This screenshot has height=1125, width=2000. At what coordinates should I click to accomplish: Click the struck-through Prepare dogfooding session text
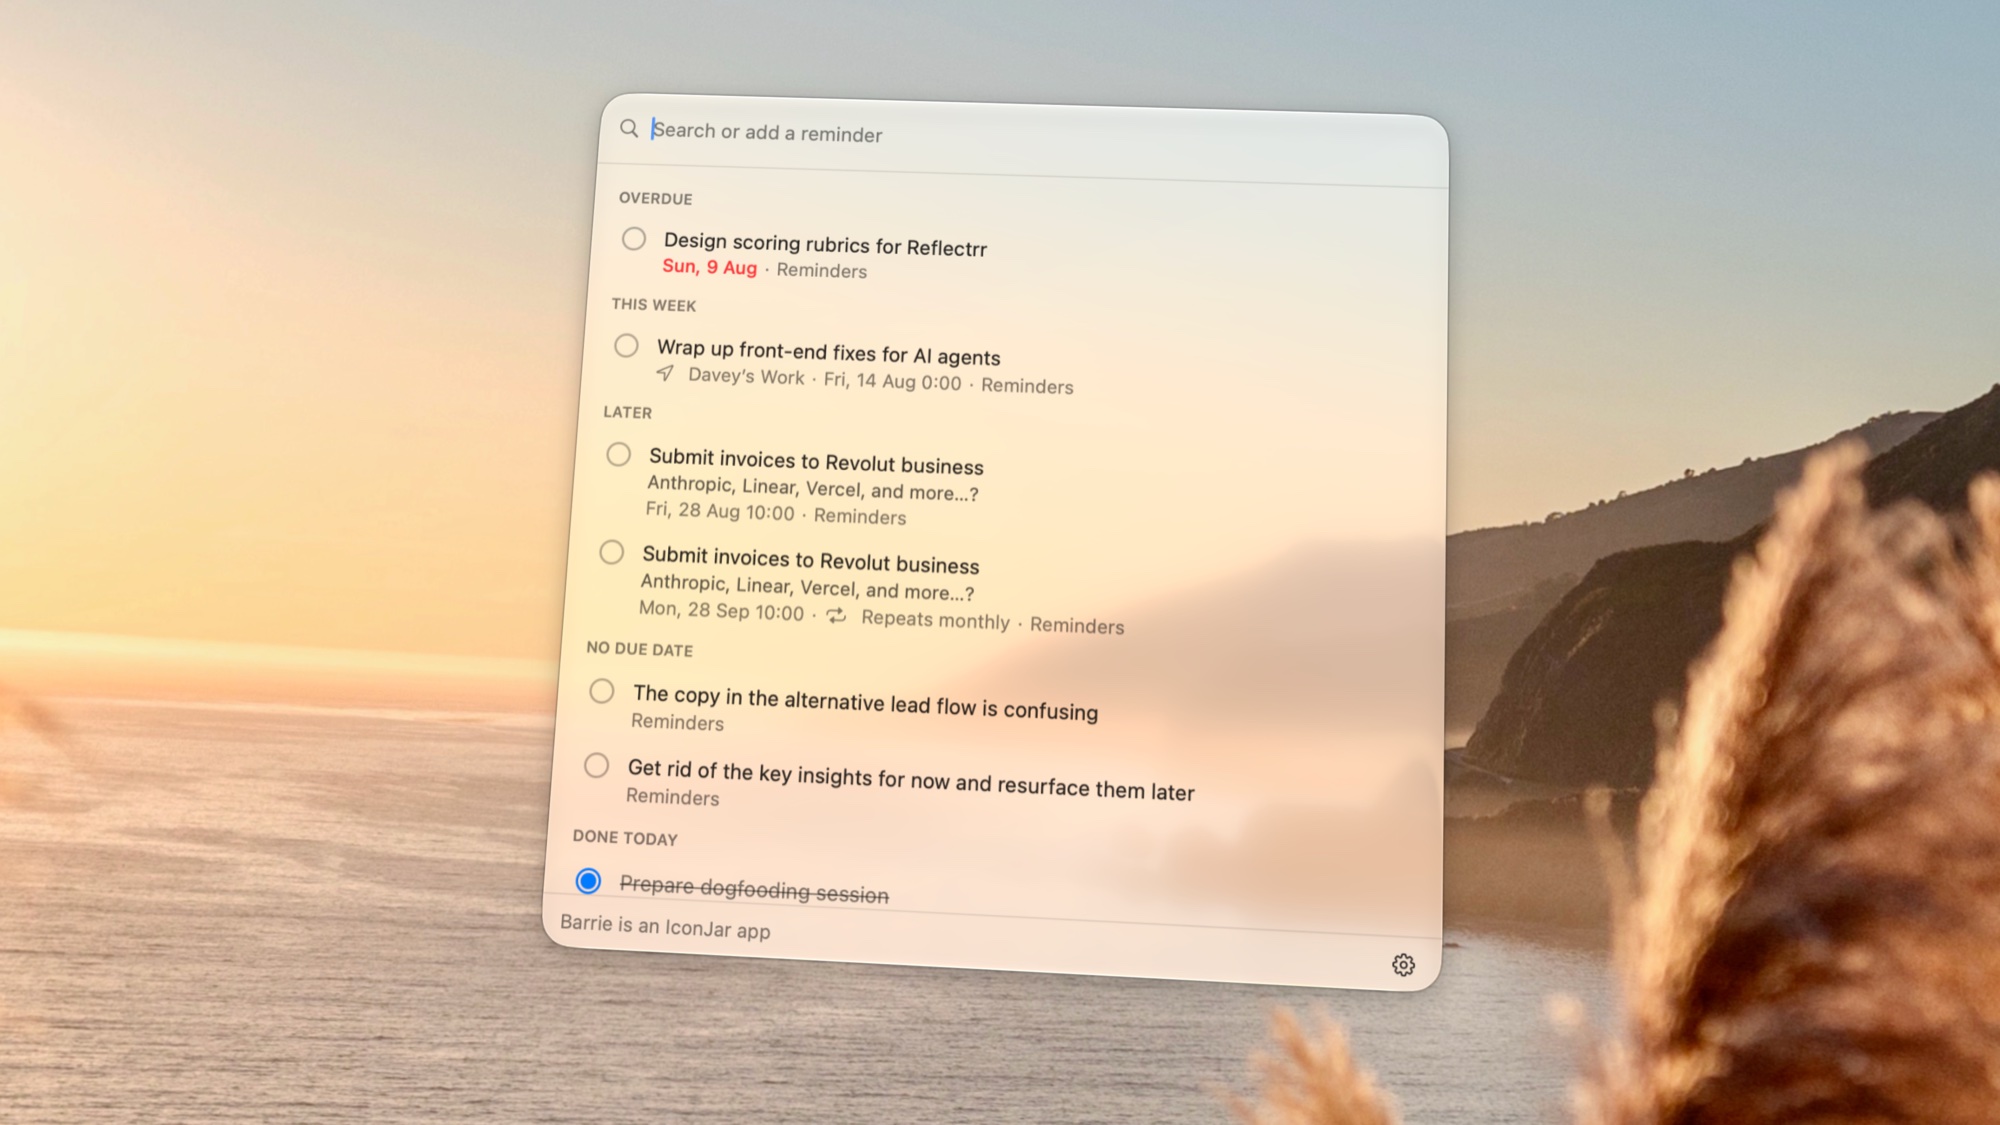754,889
